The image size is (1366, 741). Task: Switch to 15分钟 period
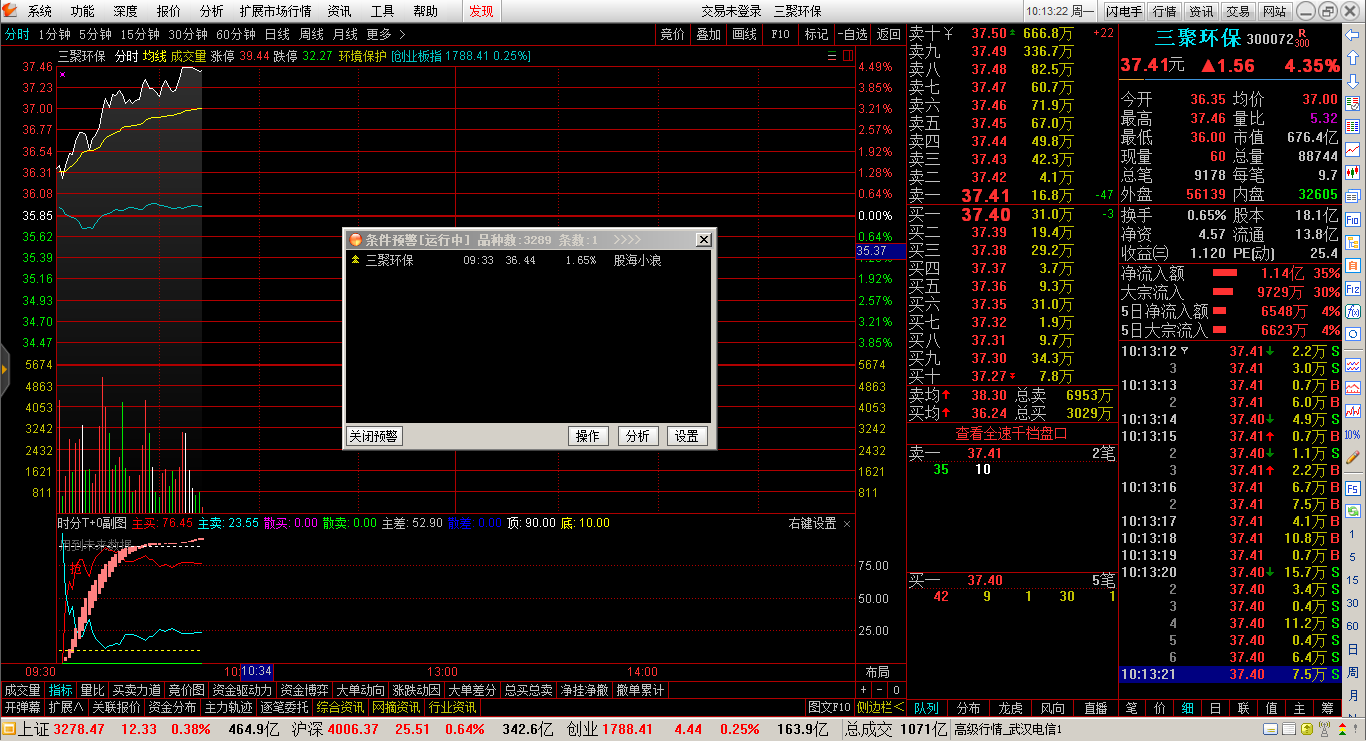[x=140, y=34]
